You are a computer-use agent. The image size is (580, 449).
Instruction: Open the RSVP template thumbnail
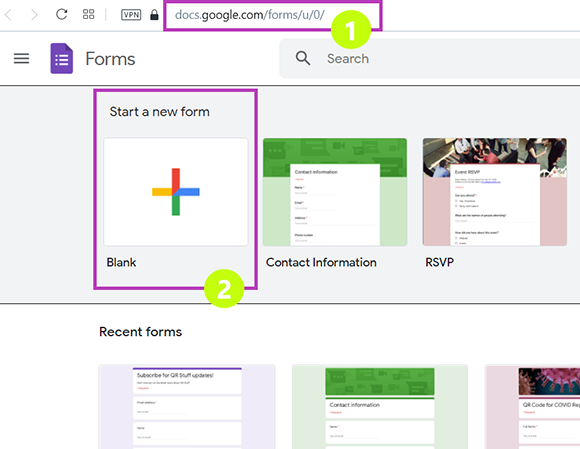tap(495, 192)
